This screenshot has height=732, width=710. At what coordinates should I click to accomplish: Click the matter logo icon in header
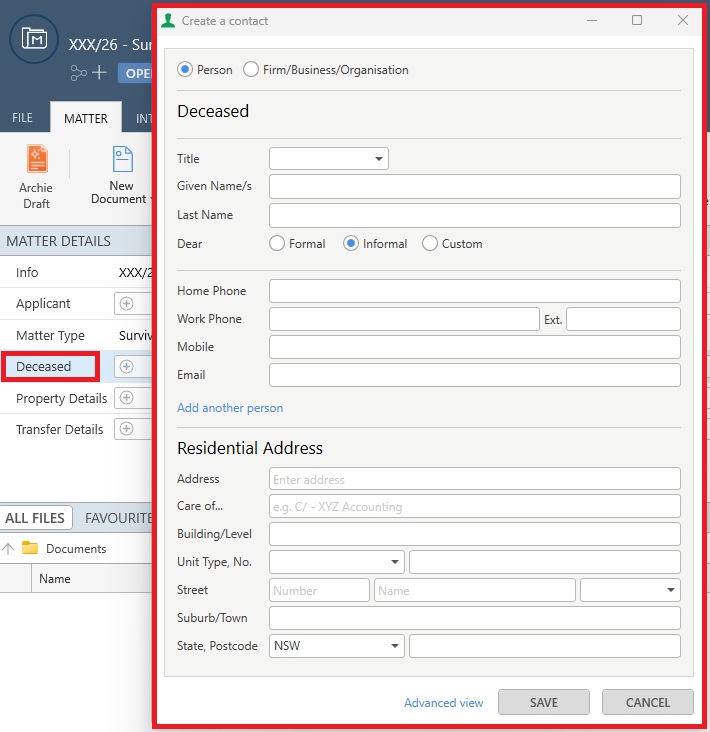(34, 39)
